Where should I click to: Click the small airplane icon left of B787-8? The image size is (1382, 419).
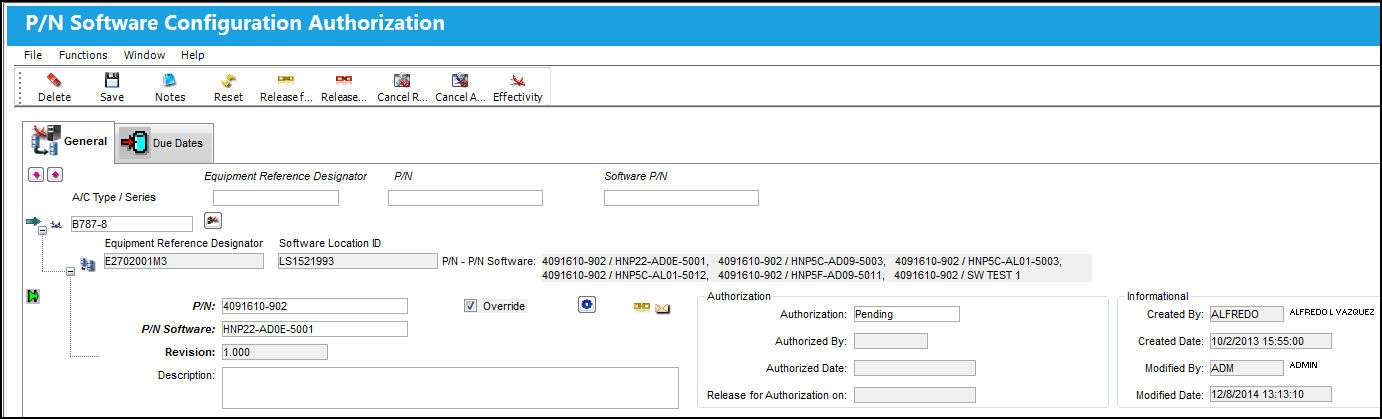point(56,224)
